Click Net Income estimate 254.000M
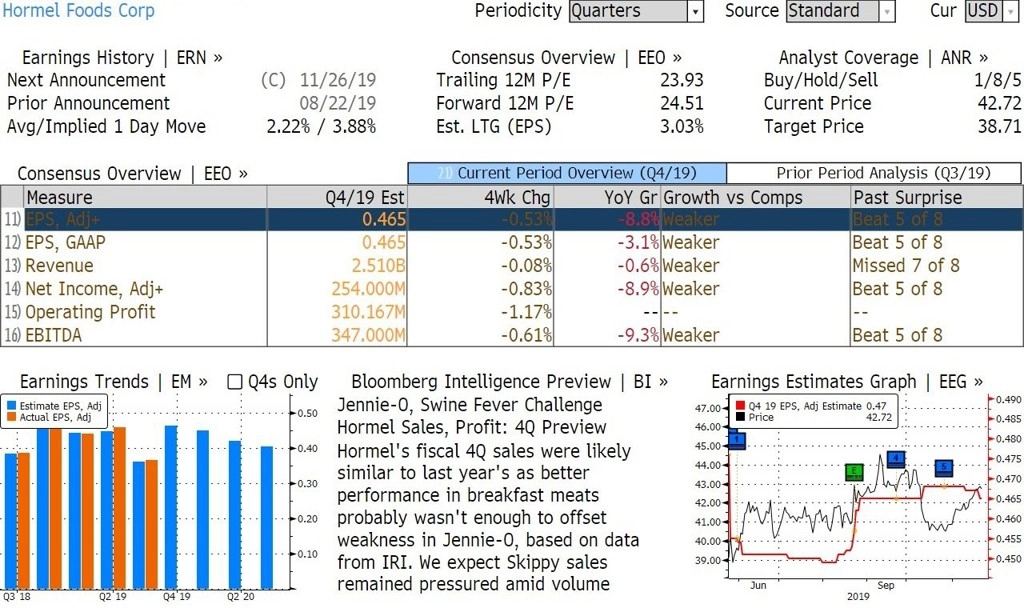1024x608 pixels. (x=368, y=289)
